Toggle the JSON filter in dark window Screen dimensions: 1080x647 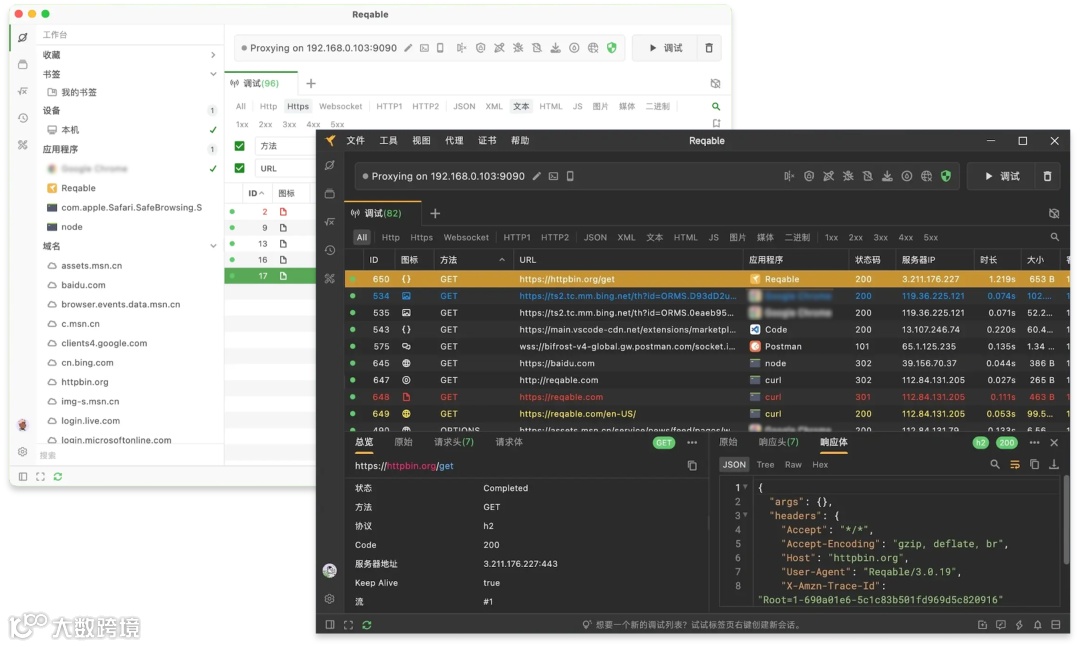[595, 237]
